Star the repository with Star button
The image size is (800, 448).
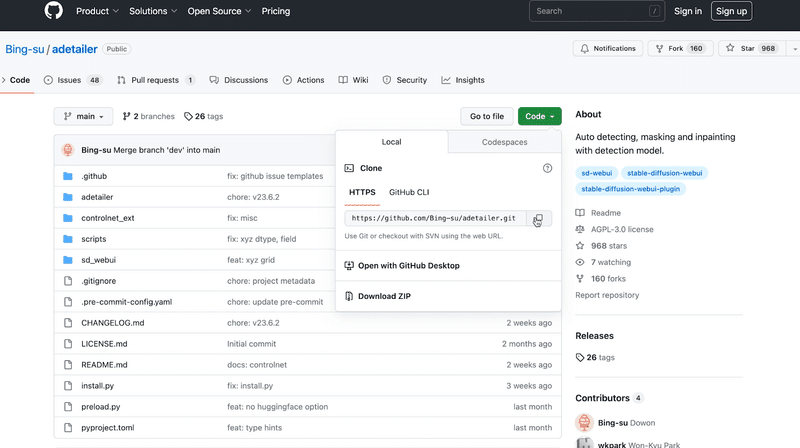751,48
